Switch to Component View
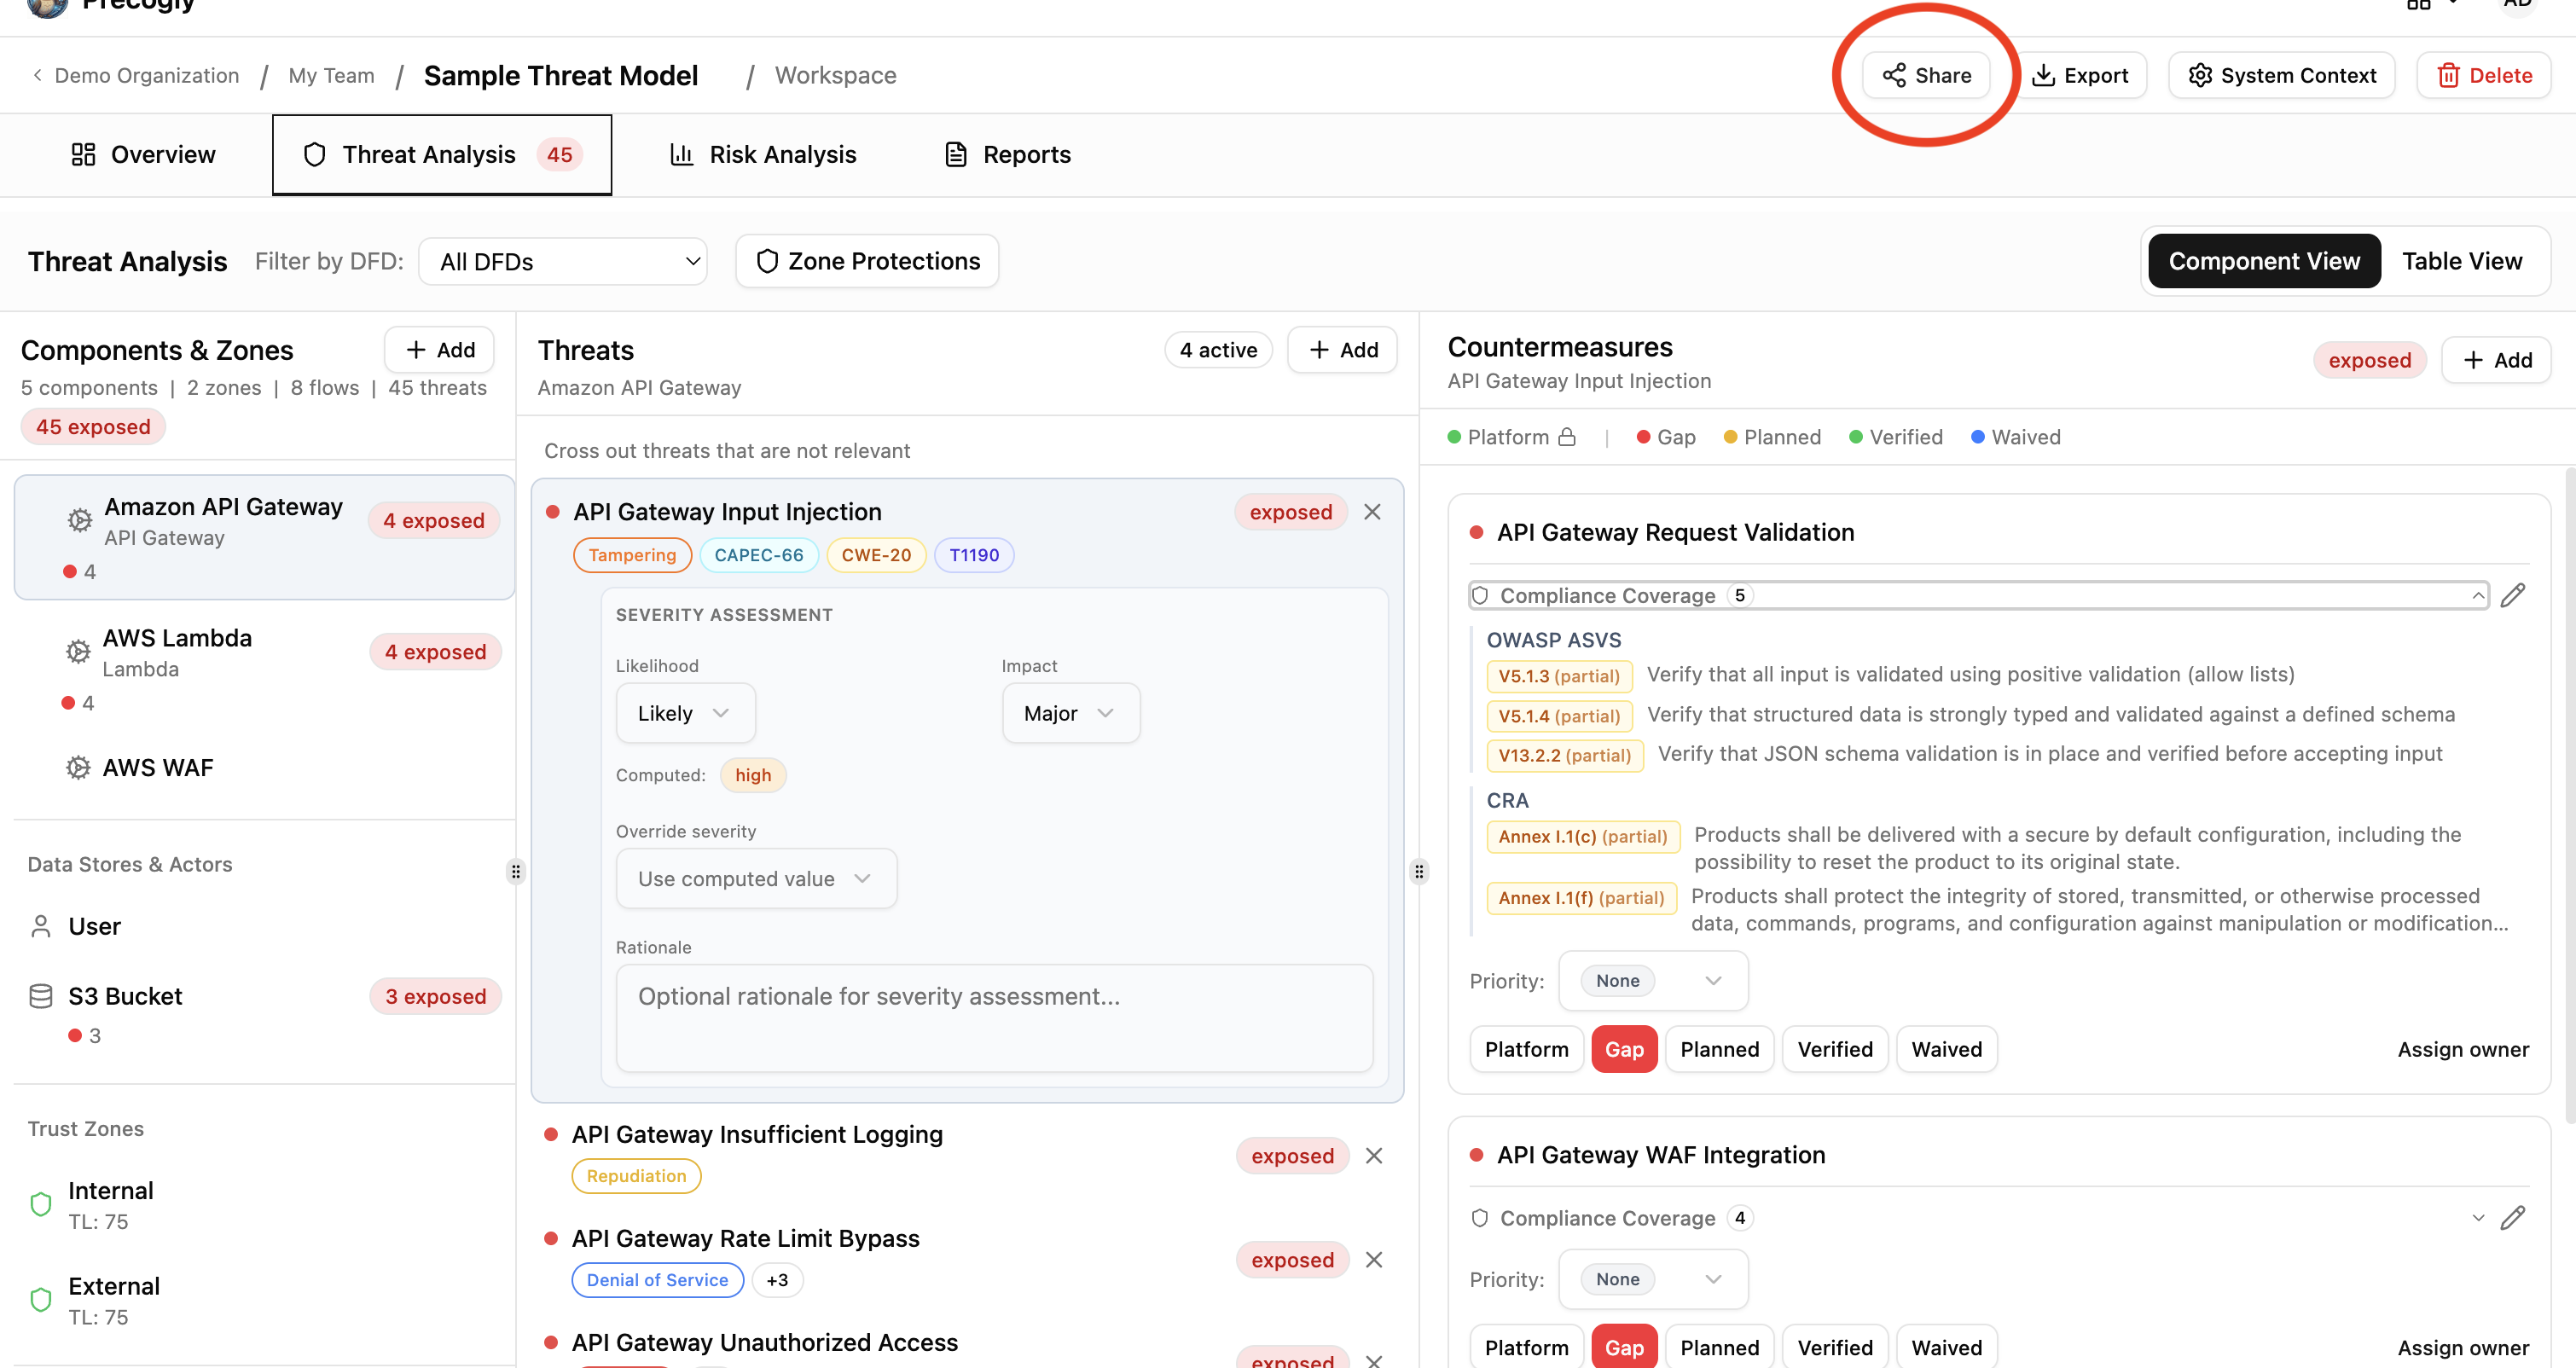The width and height of the screenshot is (2576, 1368). coord(2263,261)
